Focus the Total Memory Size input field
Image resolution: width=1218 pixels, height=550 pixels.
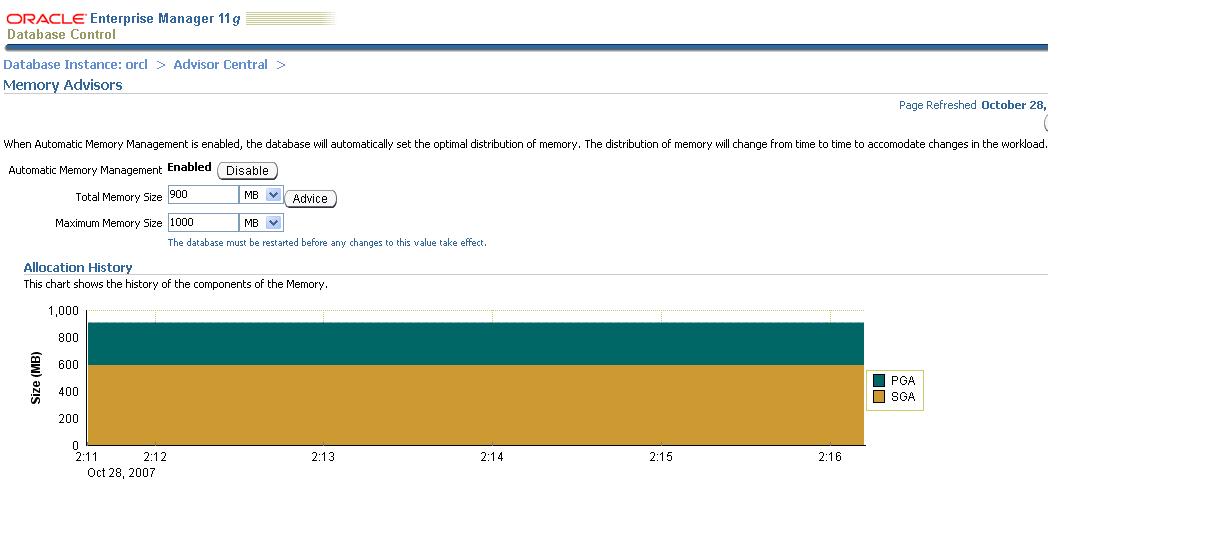click(203, 195)
